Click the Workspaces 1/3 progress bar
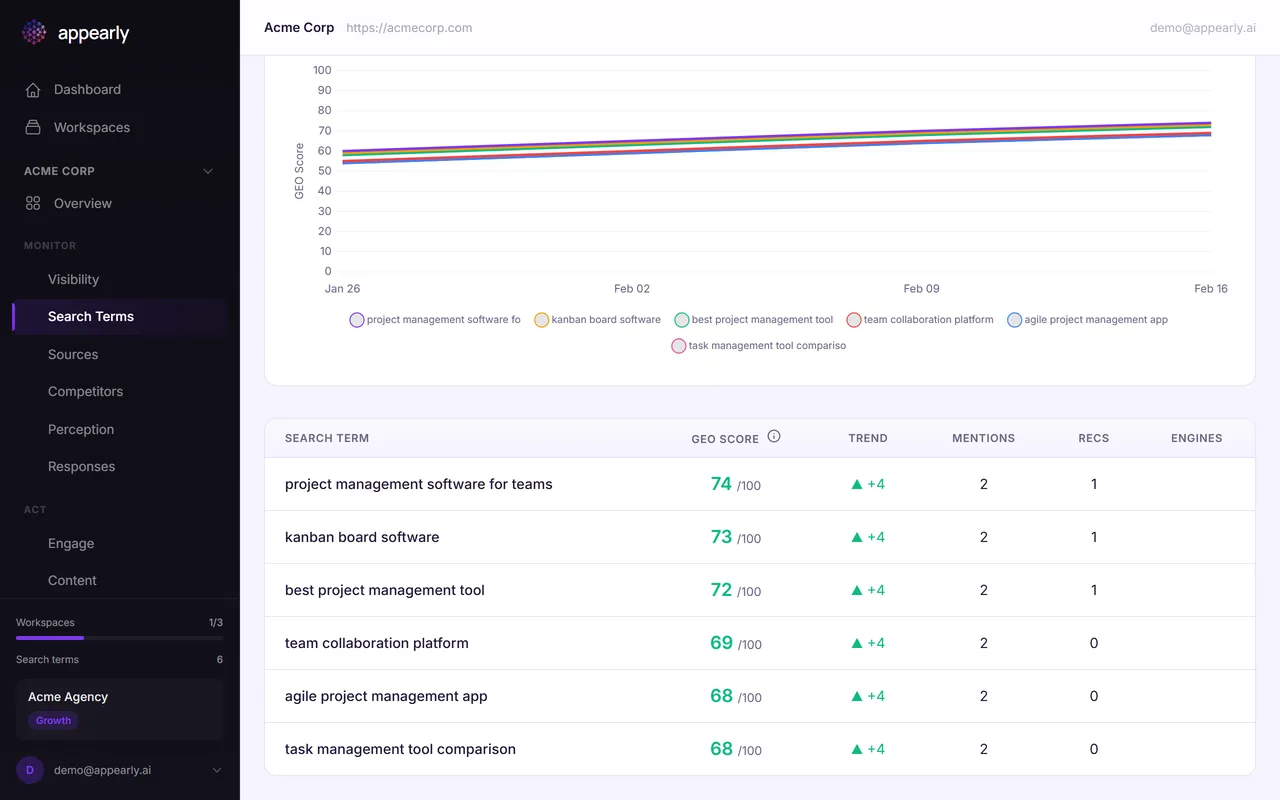The image size is (1280, 800). (118, 637)
